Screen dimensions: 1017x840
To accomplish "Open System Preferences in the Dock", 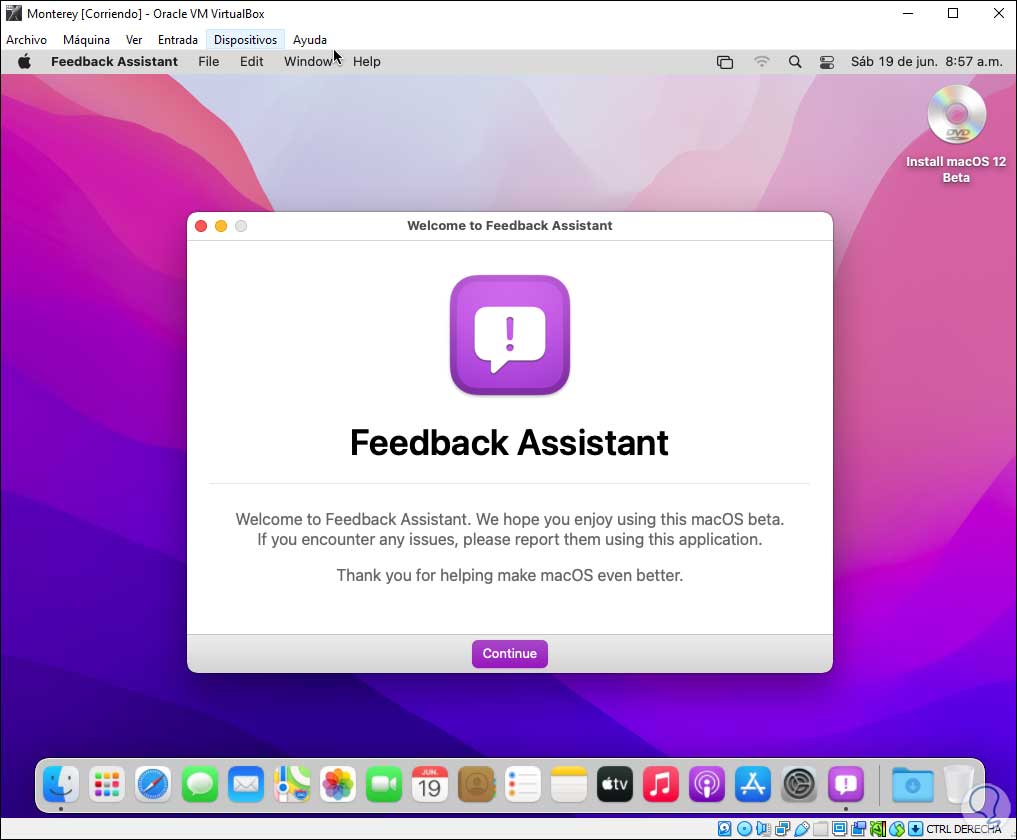I will tap(799, 784).
